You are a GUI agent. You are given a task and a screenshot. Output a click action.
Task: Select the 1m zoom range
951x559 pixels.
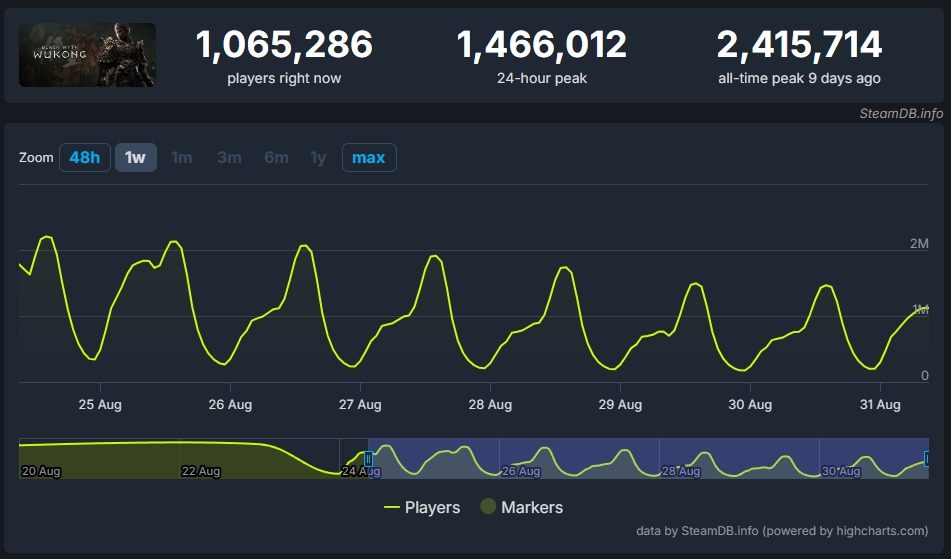click(x=182, y=158)
